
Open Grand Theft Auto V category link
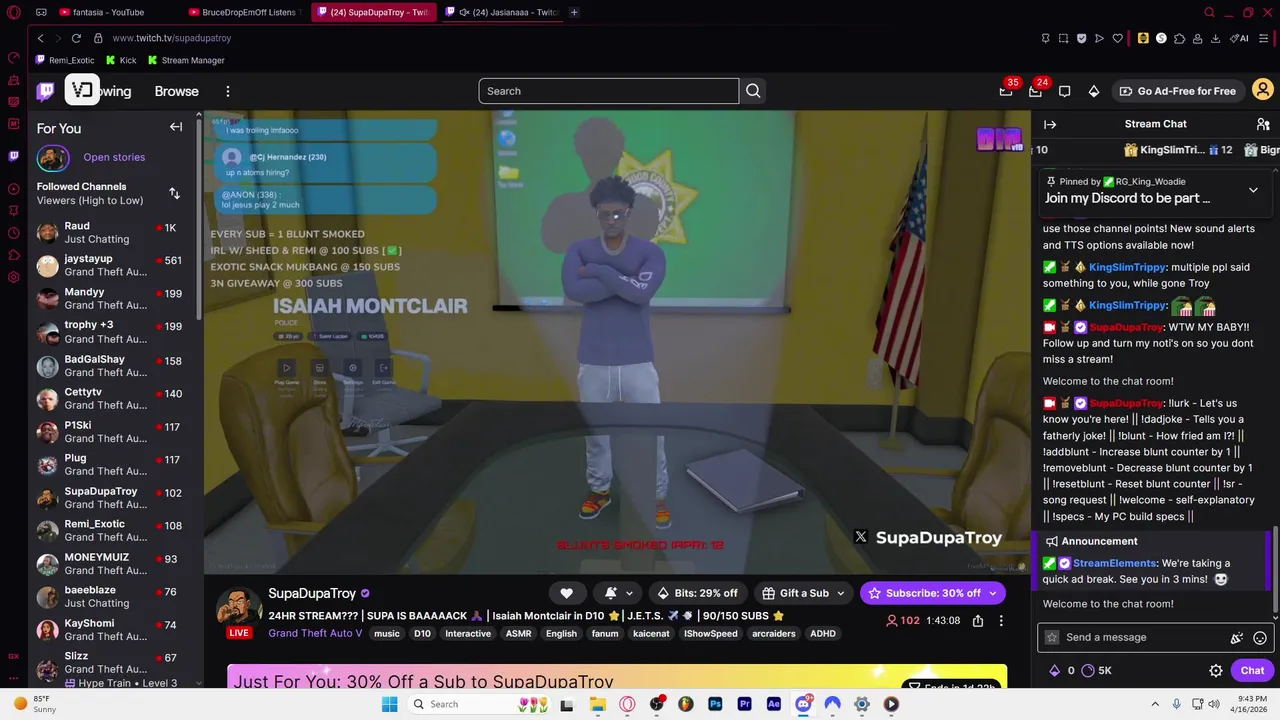pyautogui.click(x=315, y=634)
